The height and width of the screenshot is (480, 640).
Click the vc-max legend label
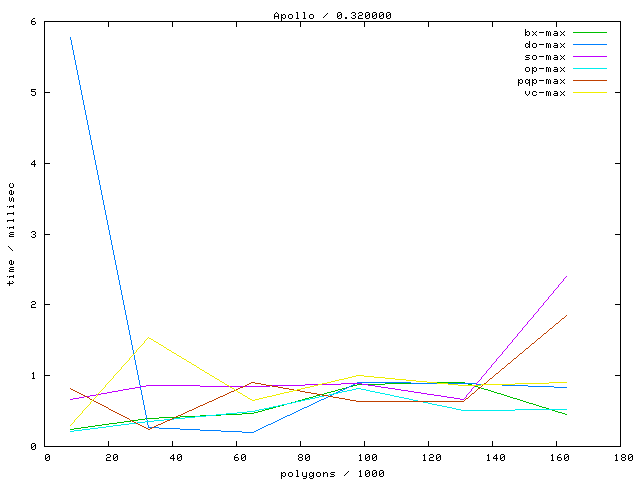pos(544,93)
